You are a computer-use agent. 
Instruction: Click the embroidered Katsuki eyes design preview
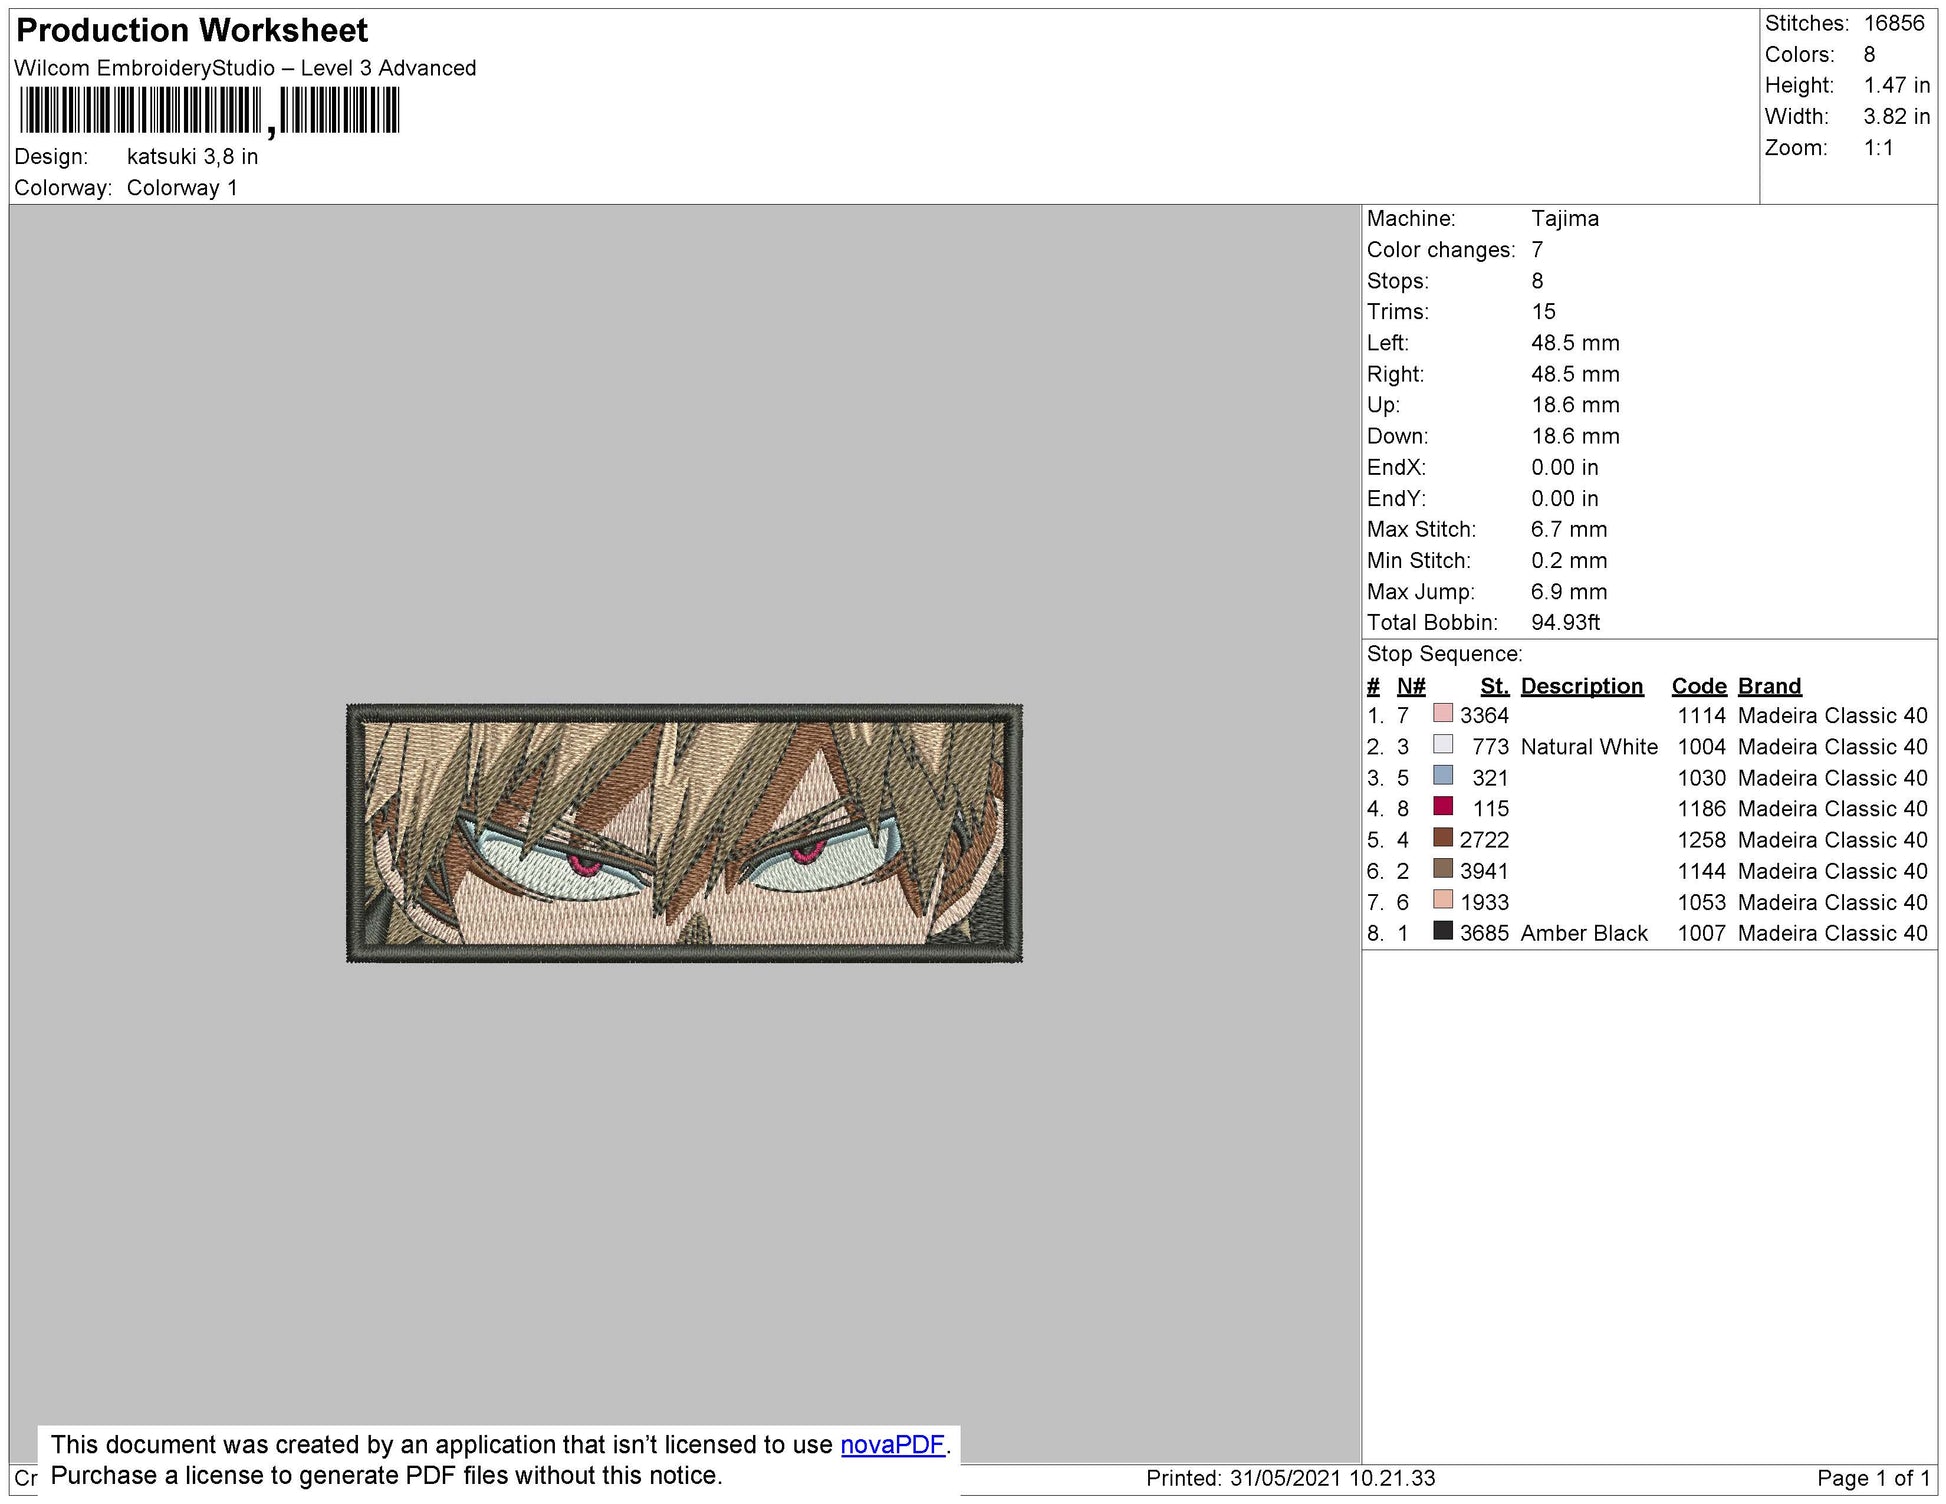[685, 833]
